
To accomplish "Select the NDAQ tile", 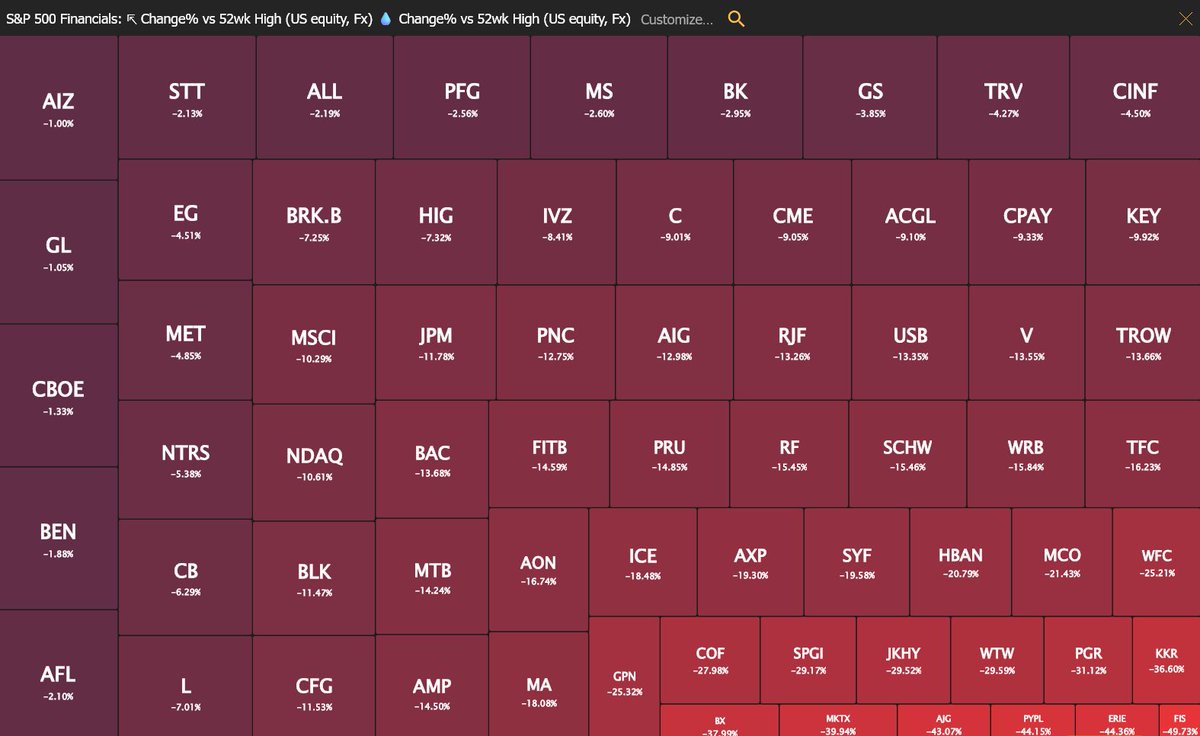I will (x=314, y=463).
